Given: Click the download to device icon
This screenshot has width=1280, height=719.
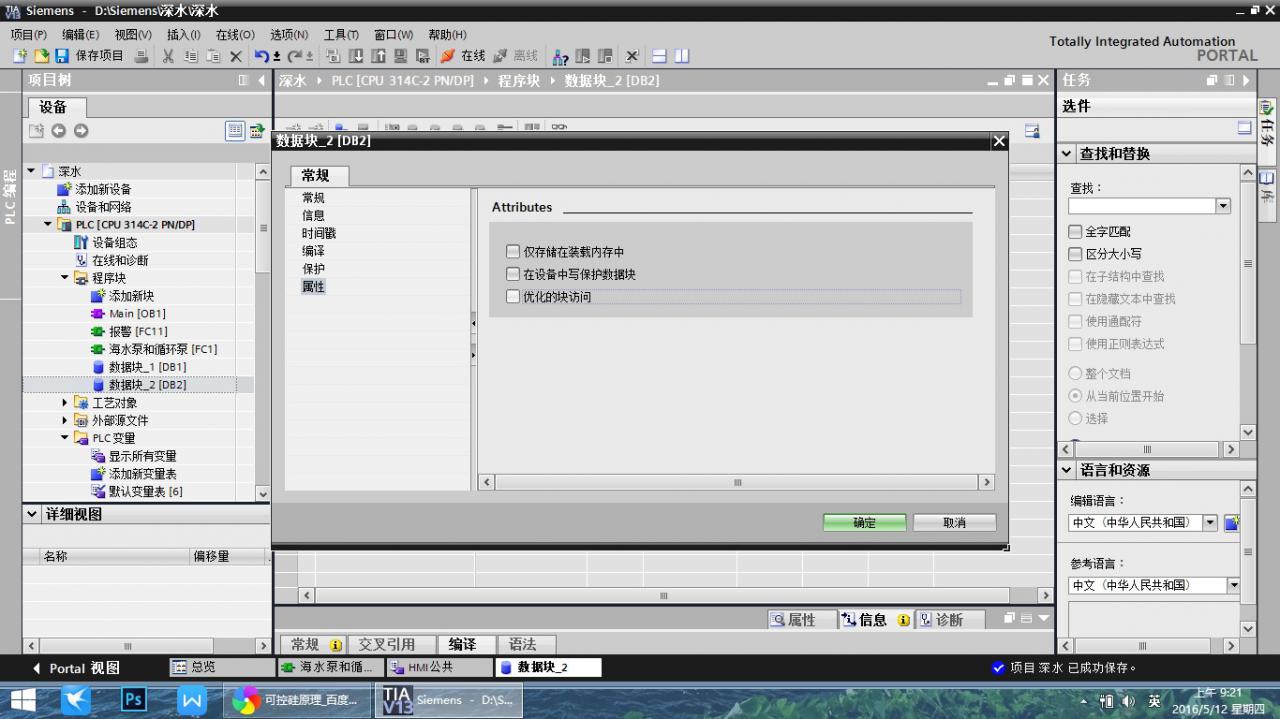Looking at the screenshot, I should (355, 56).
